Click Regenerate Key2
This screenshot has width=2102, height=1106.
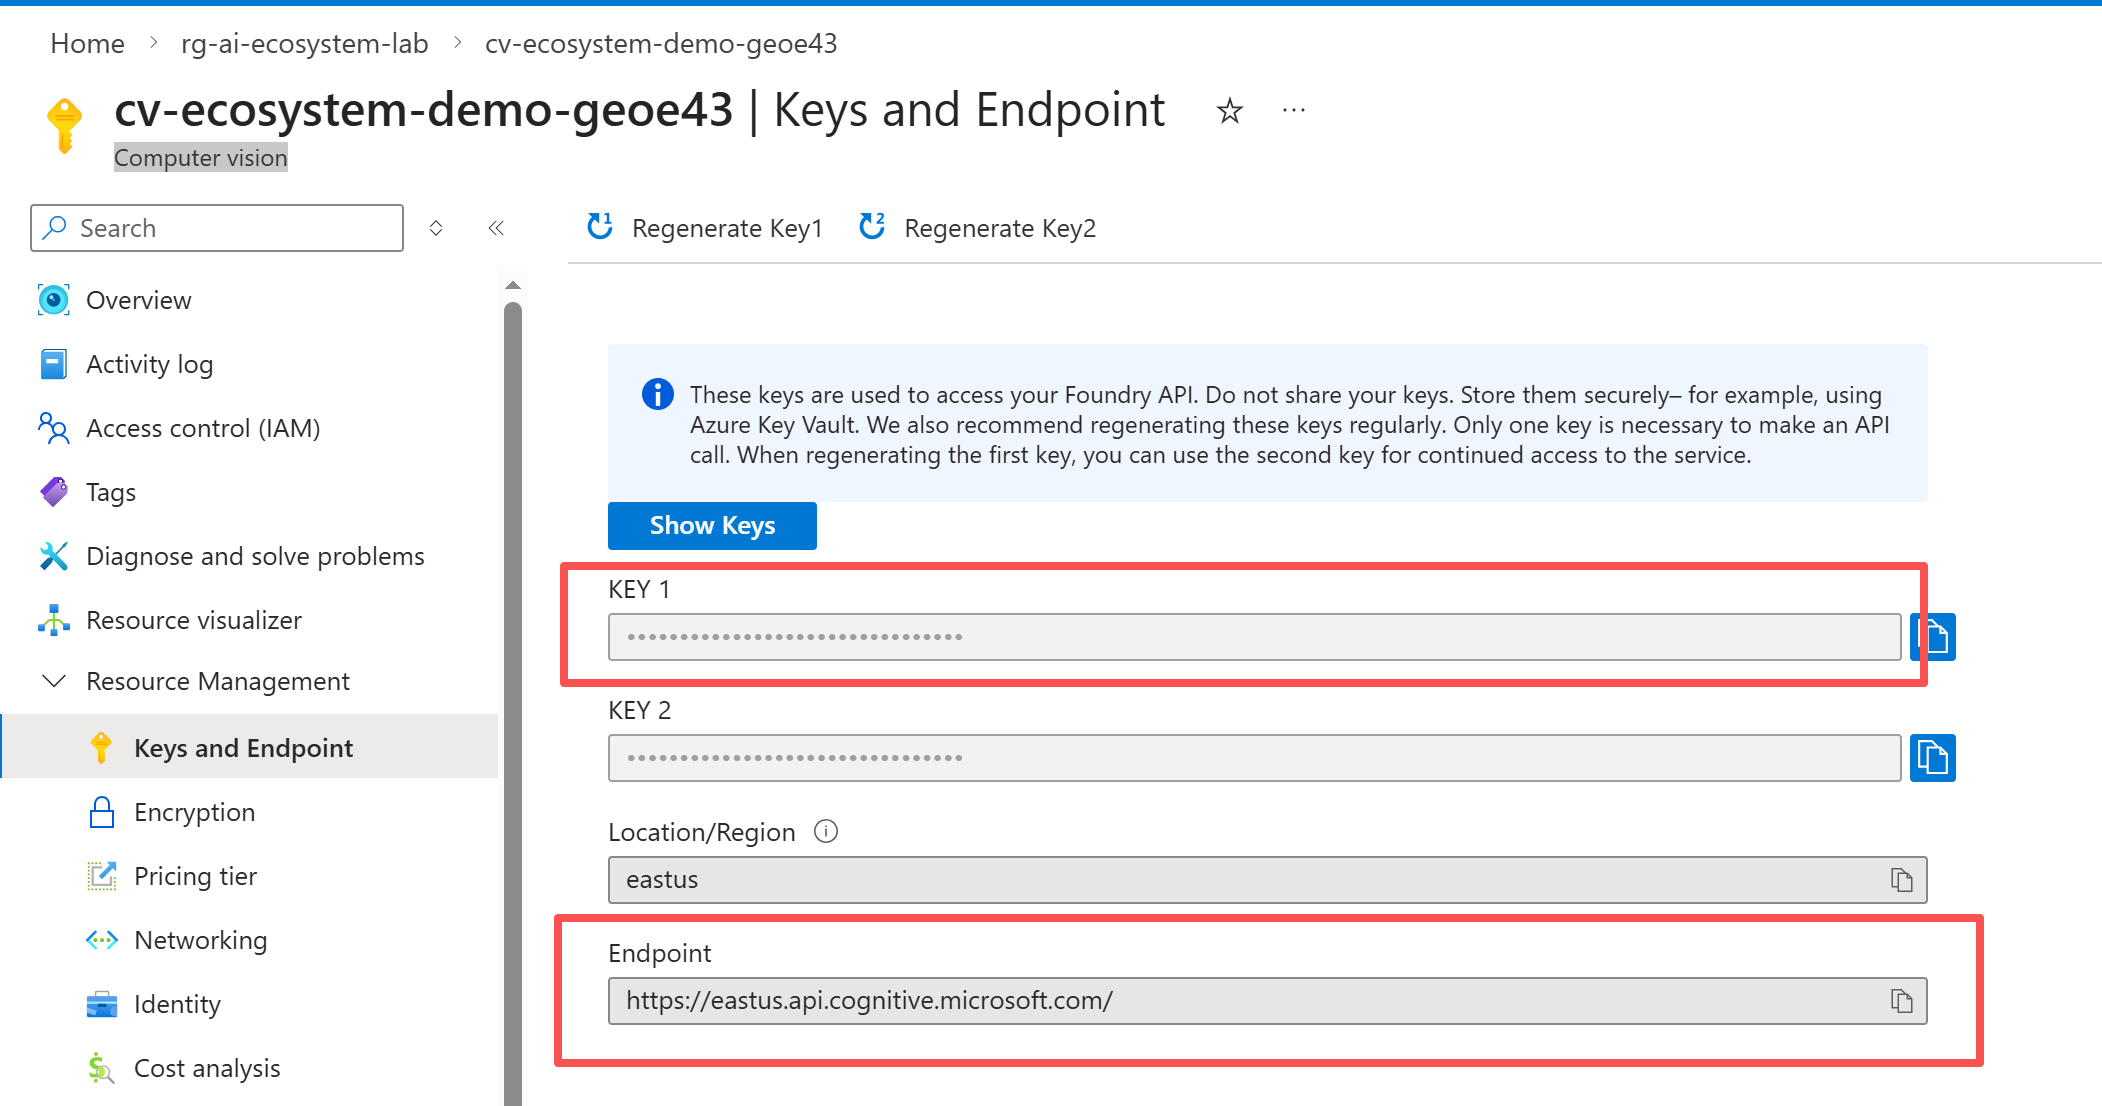[978, 228]
